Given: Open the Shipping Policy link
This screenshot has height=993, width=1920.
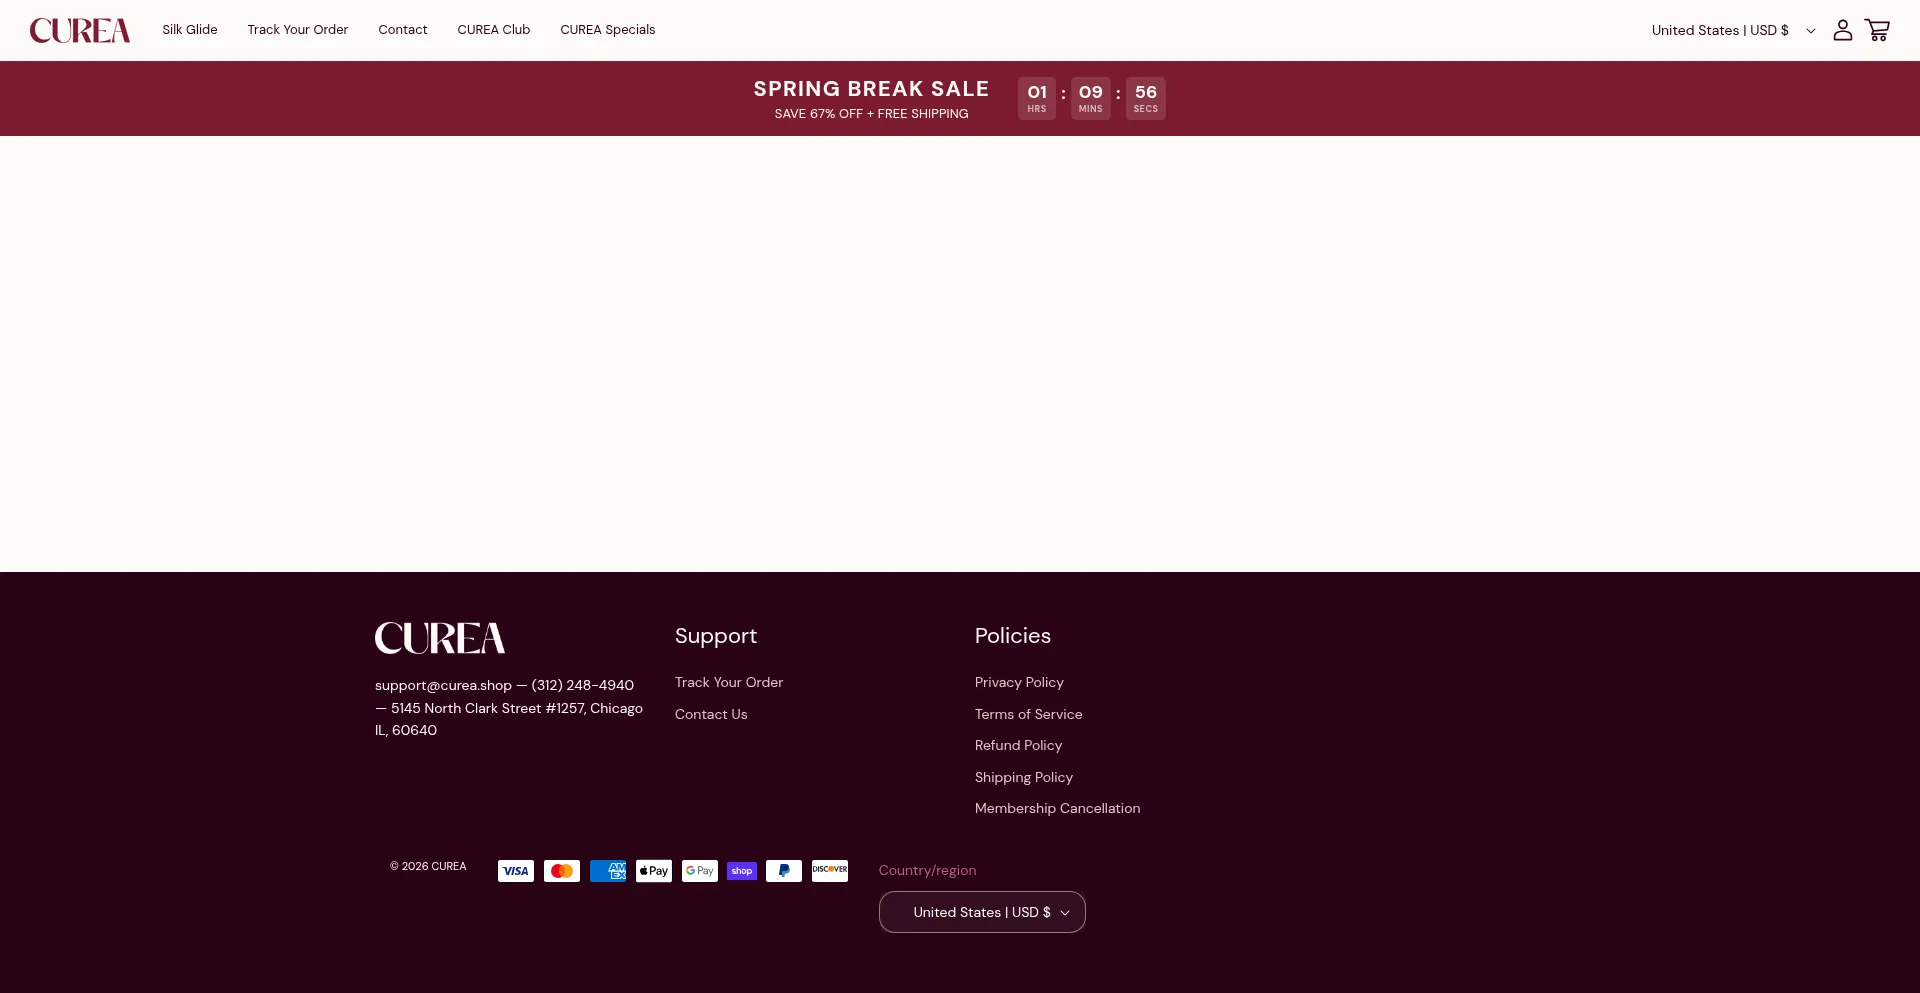Looking at the screenshot, I should coord(1024,777).
